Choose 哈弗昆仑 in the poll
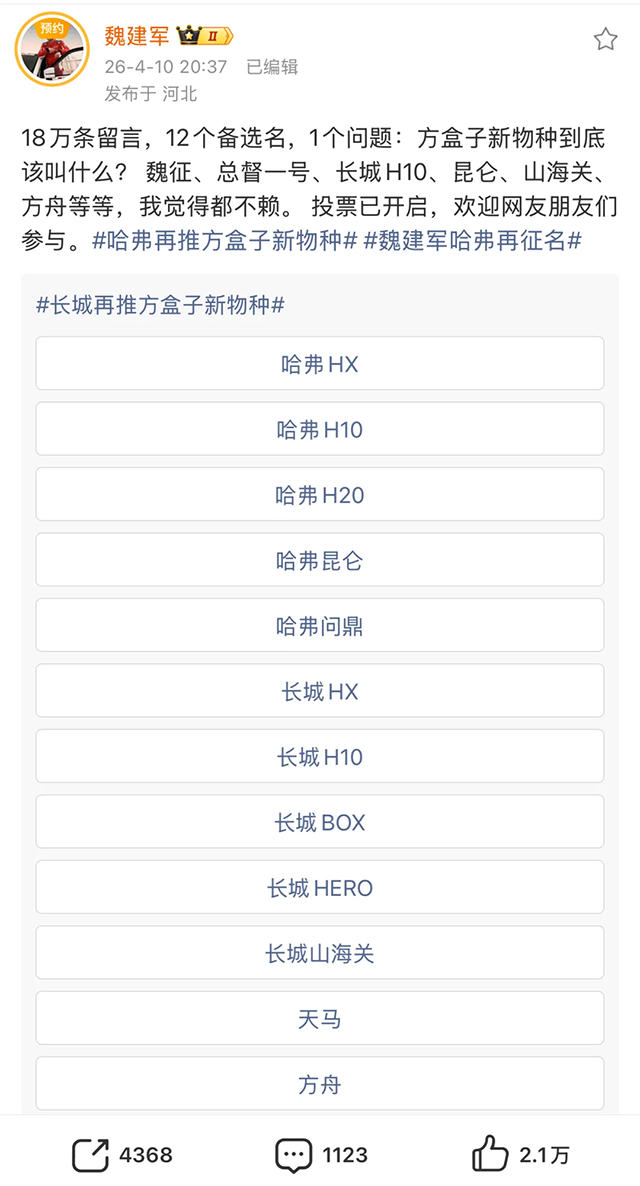 pyautogui.click(x=320, y=561)
